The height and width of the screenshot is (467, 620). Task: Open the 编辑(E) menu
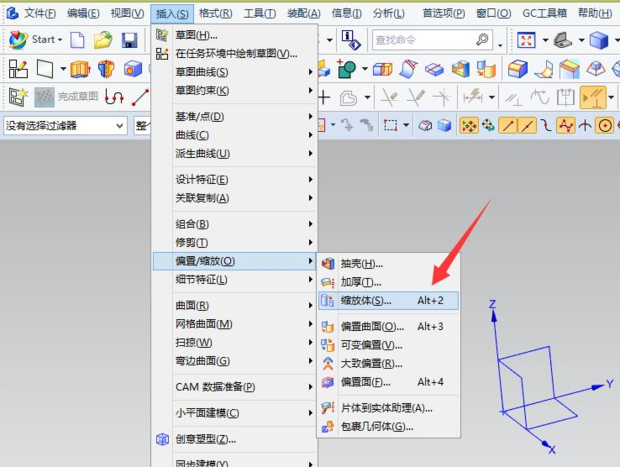(83, 14)
